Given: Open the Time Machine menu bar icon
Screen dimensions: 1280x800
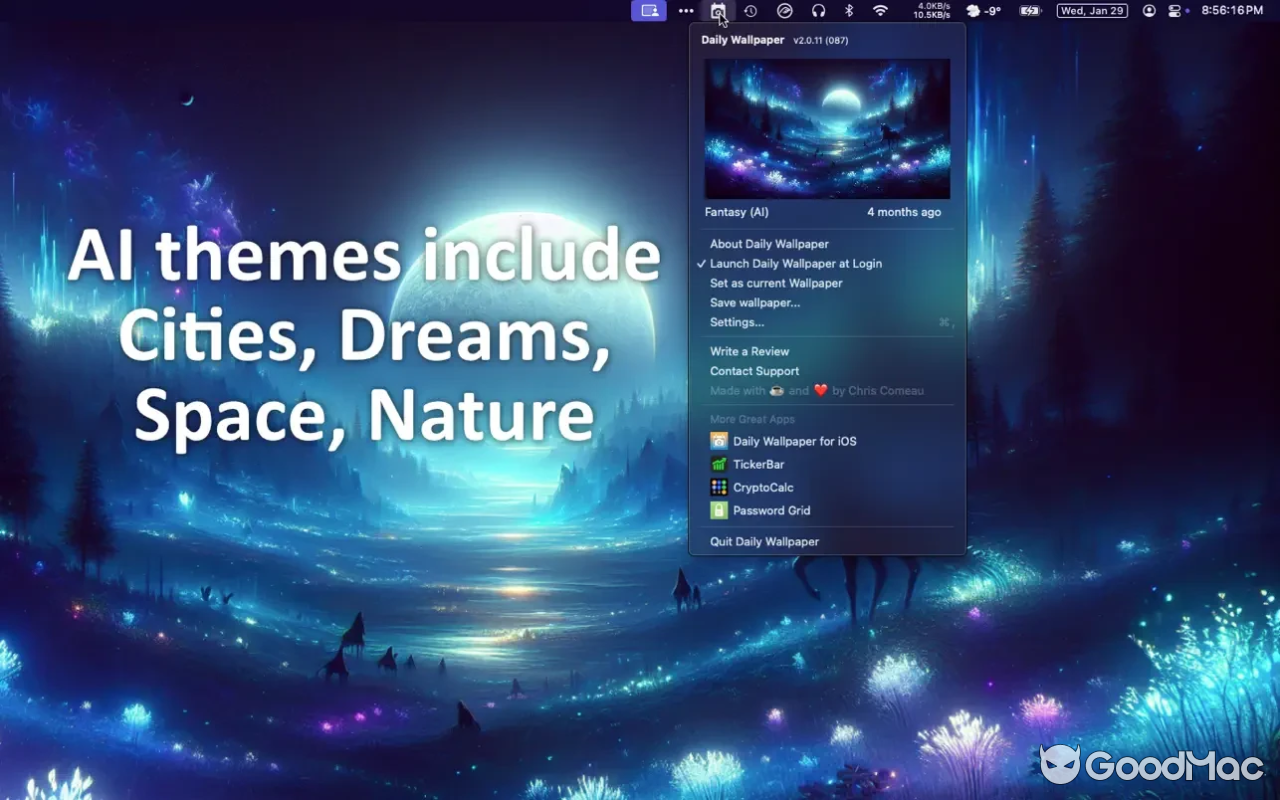Looking at the screenshot, I should (750, 11).
